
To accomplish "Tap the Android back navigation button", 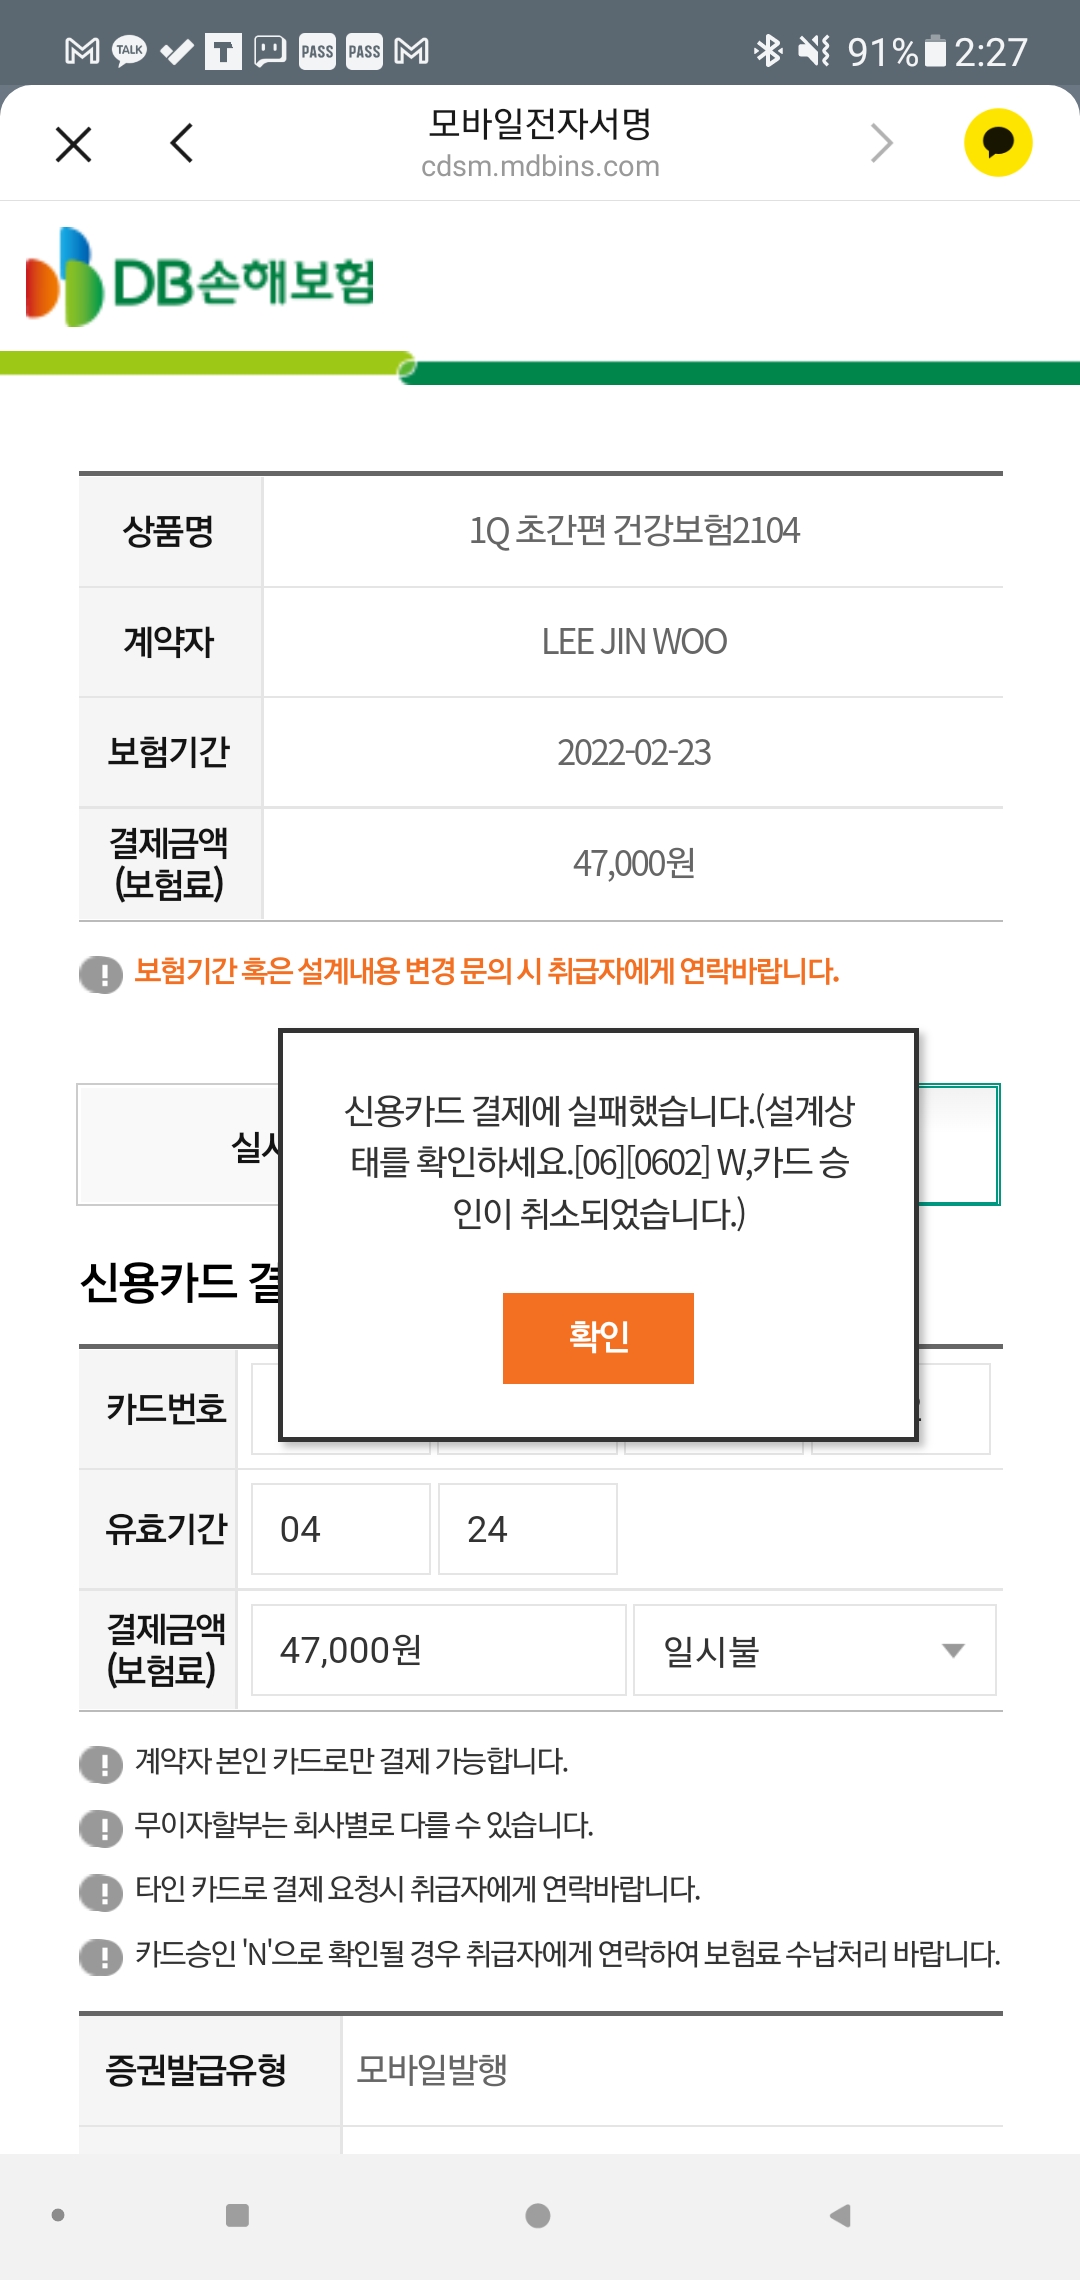I will coord(840,2216).
